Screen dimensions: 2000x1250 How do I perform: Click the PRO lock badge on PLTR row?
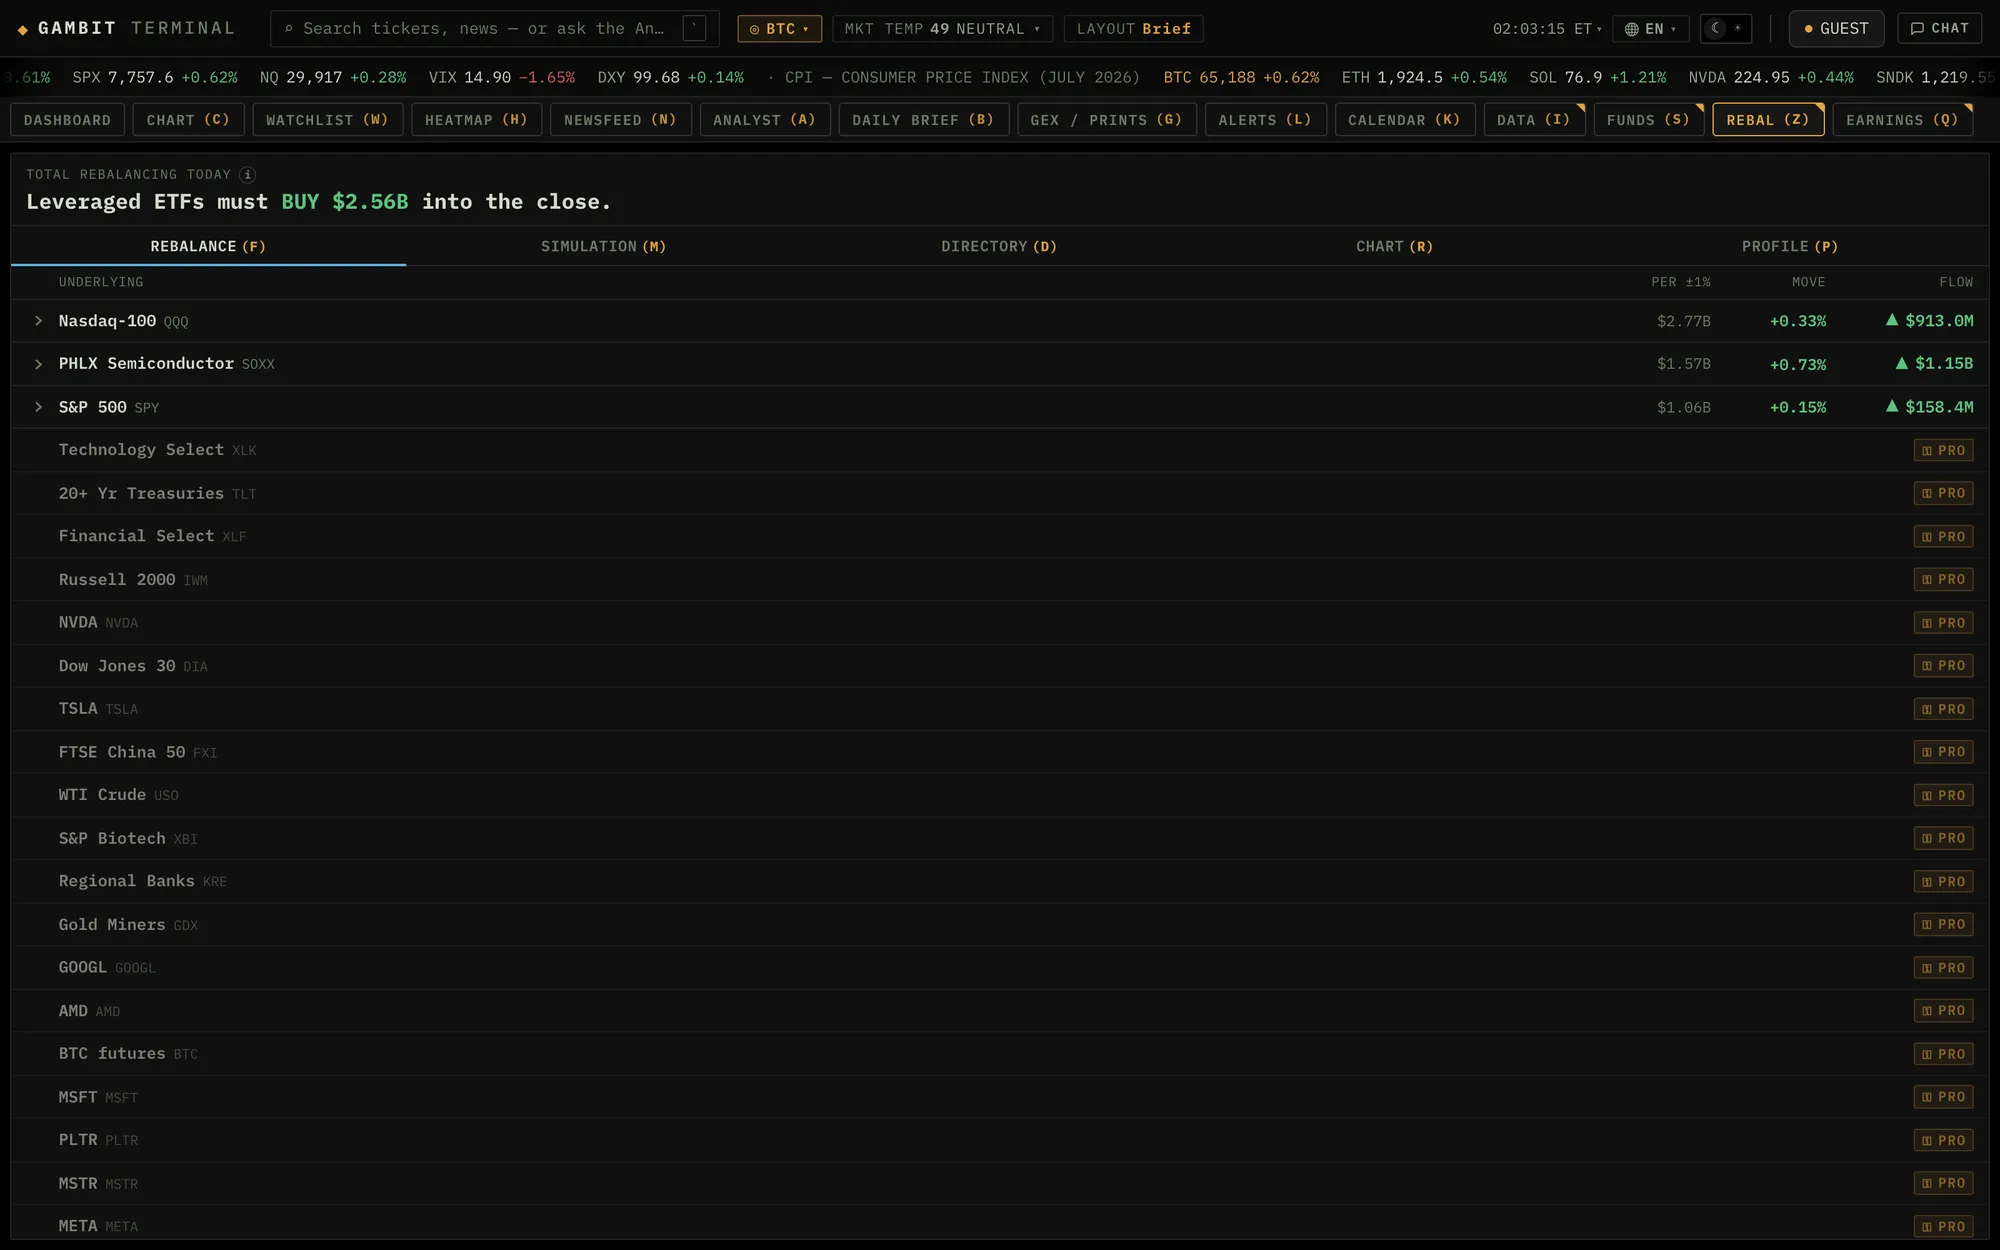click(1943, 1140)
